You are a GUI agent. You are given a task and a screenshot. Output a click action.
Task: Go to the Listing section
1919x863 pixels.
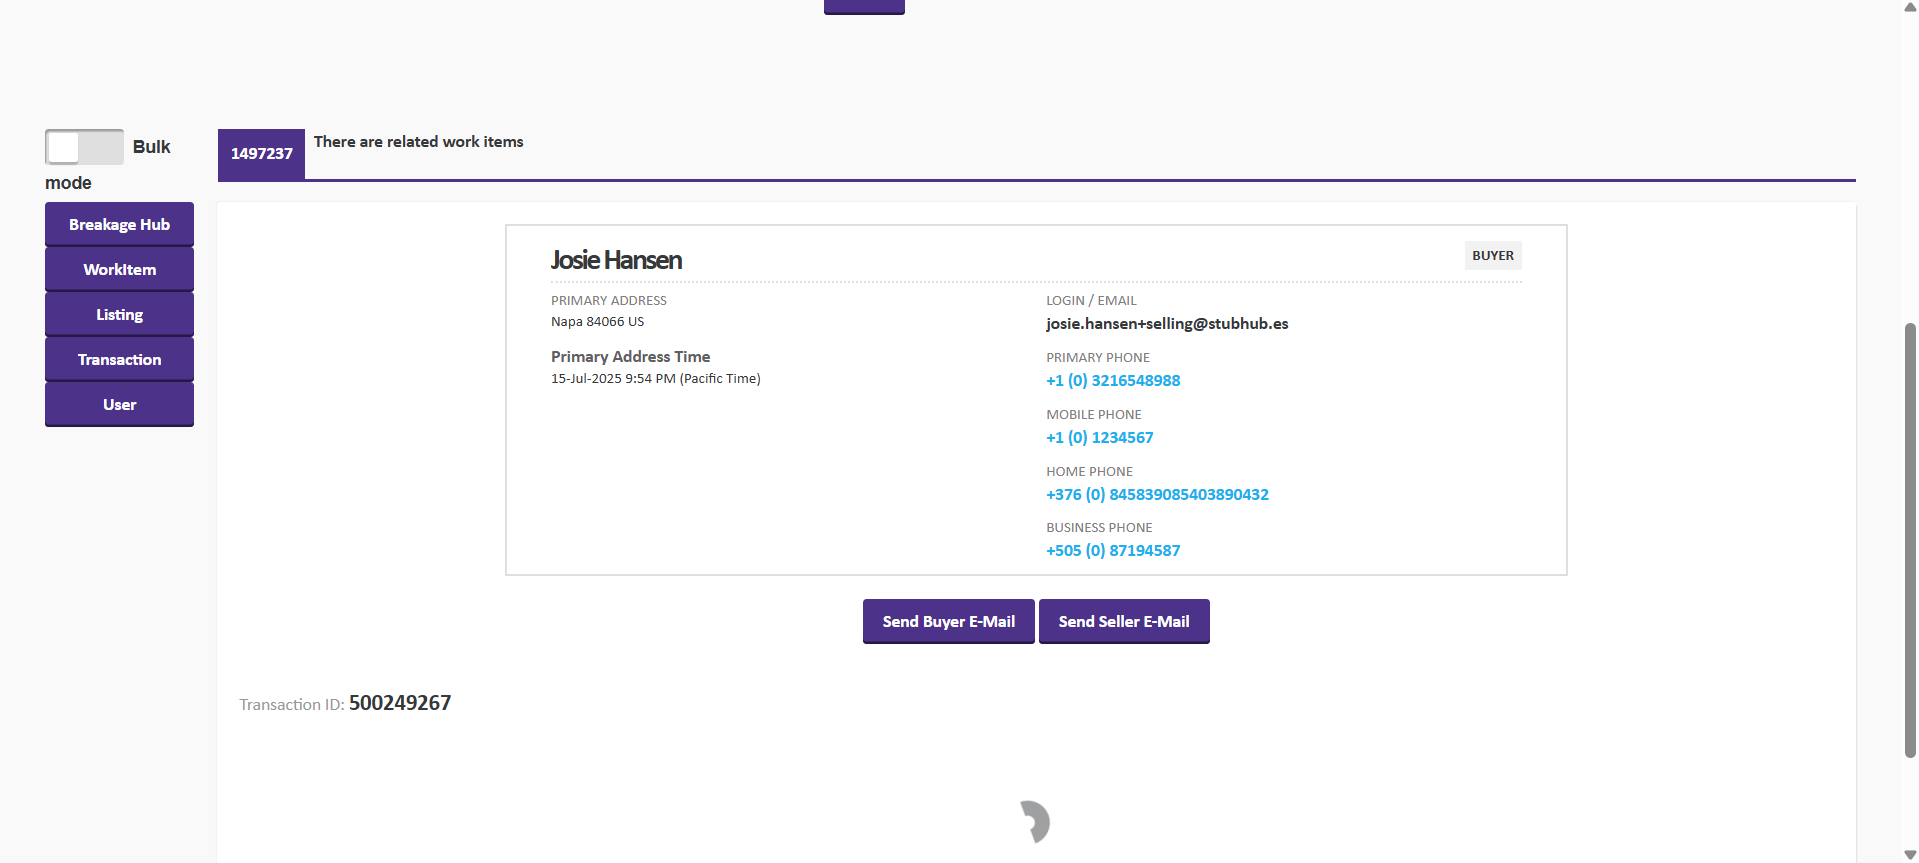(x=119, y=314)
